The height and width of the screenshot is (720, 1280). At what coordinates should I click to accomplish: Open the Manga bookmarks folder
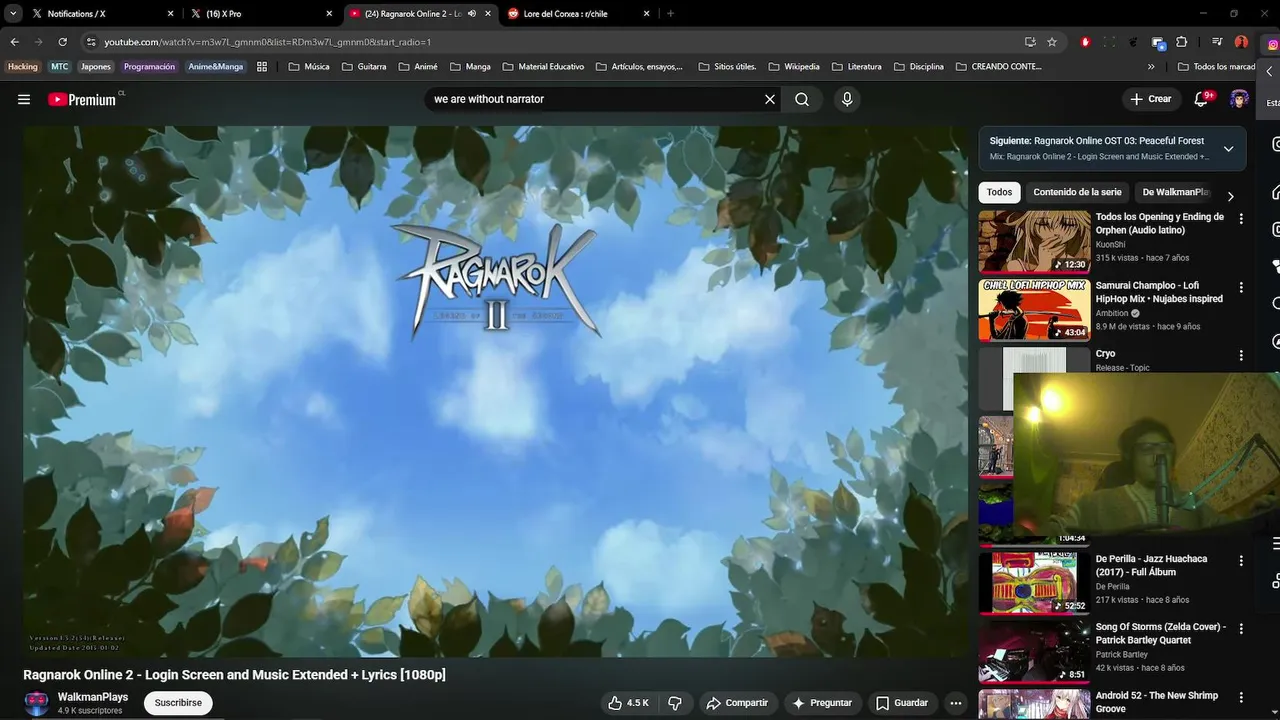tap(470, 67)
